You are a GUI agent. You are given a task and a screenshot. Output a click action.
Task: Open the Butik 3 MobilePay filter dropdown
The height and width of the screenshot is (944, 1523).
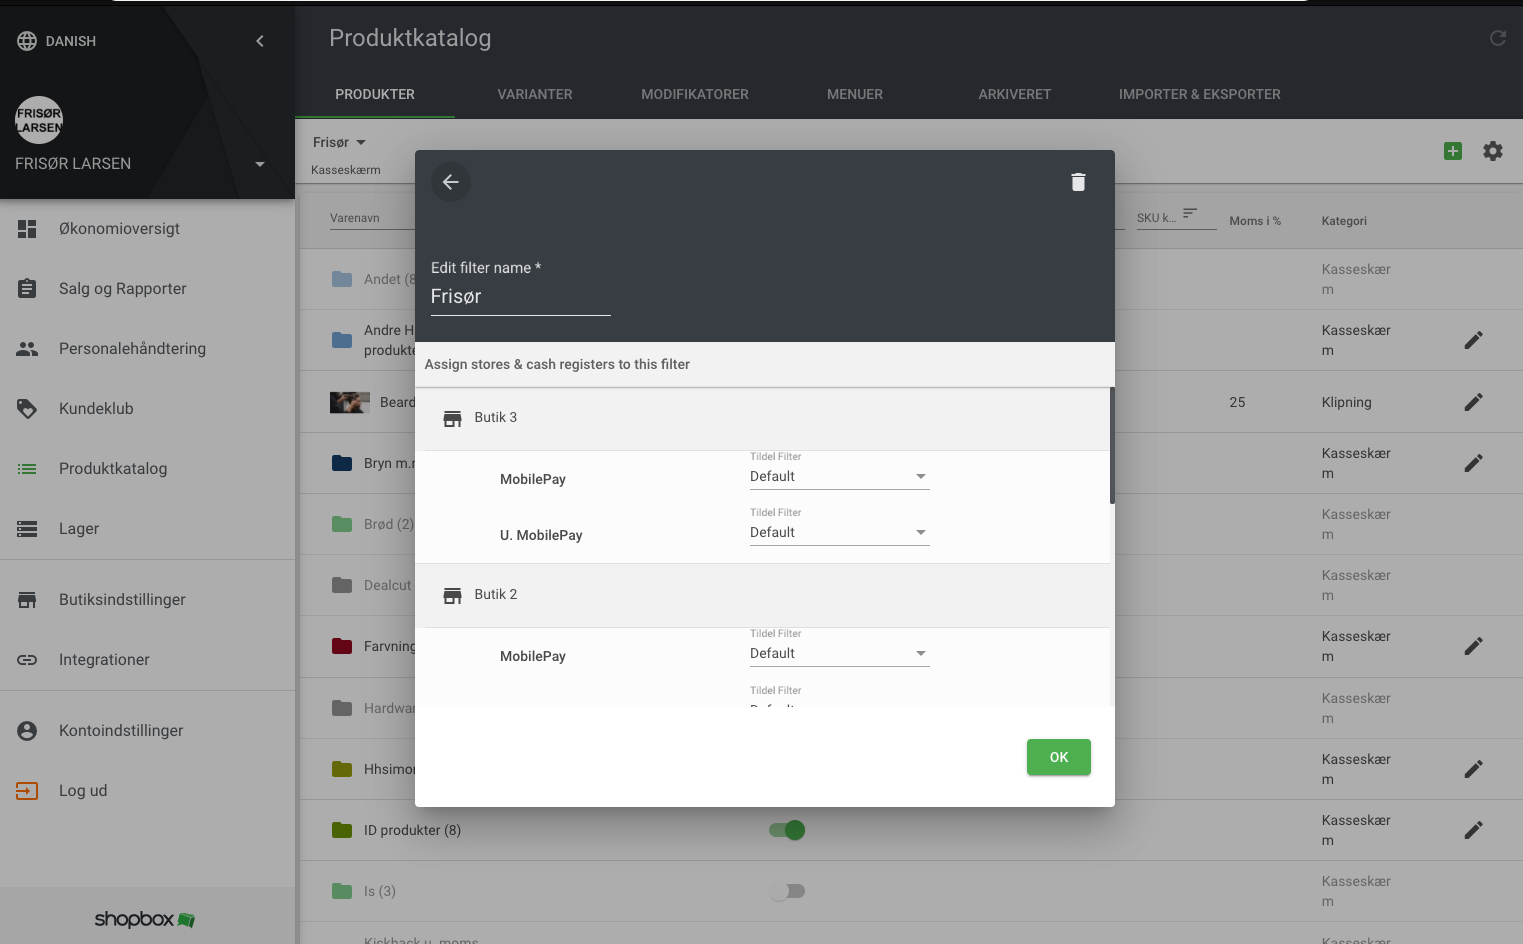pos(839,477)
